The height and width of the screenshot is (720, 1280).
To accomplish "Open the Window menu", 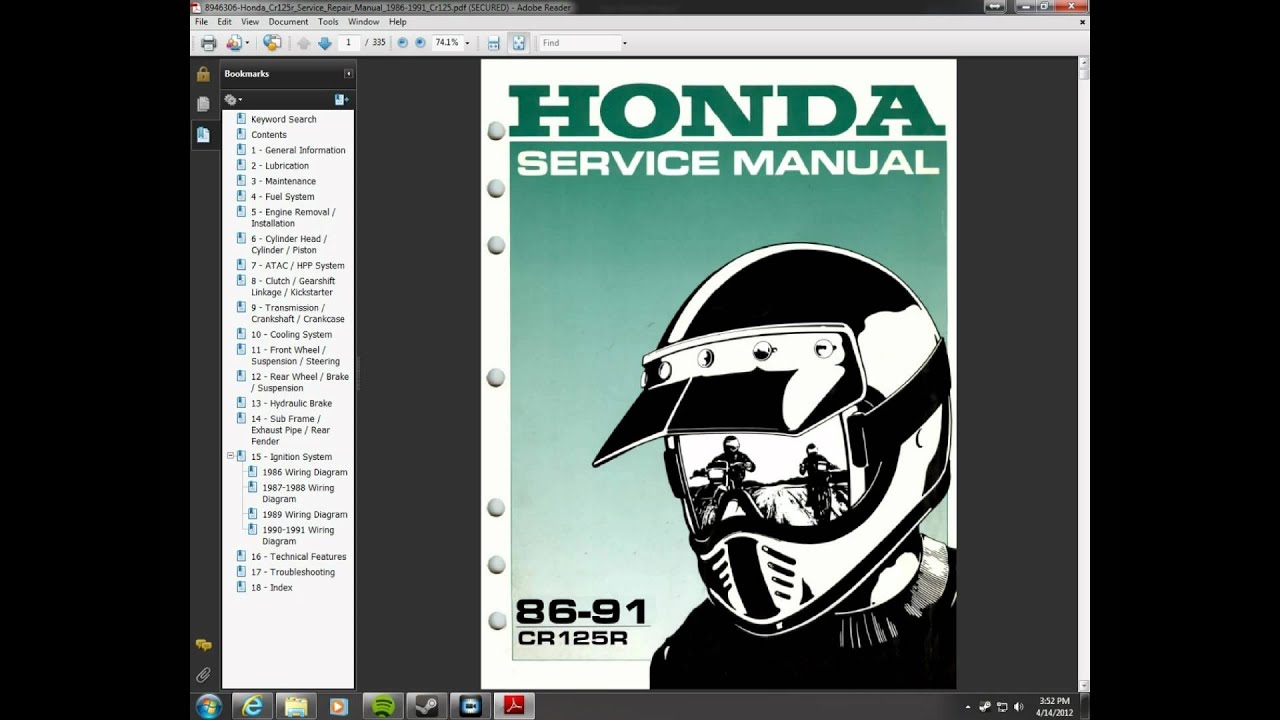I will [364, 21].
